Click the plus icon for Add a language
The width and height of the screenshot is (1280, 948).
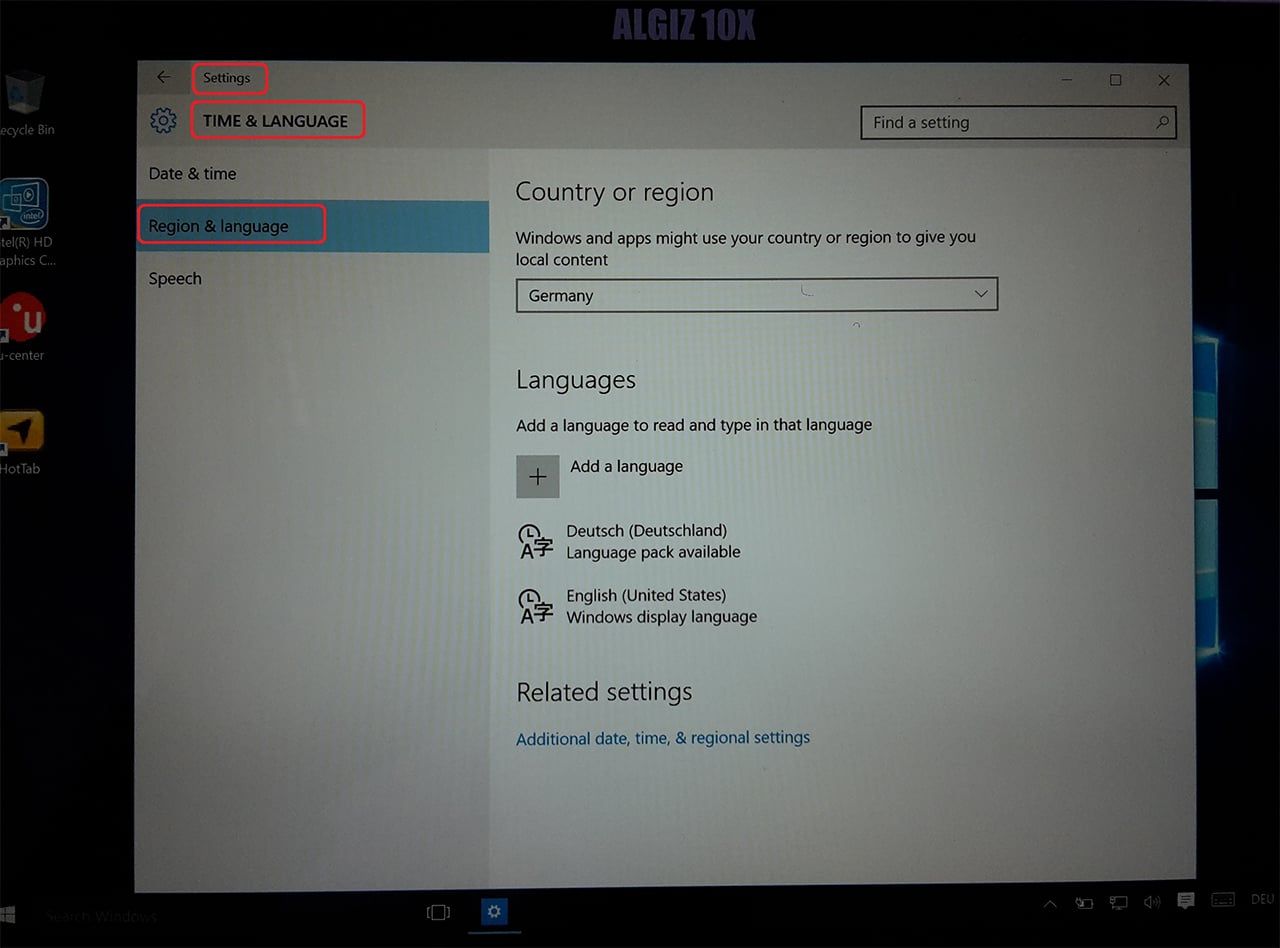point(538,477)
